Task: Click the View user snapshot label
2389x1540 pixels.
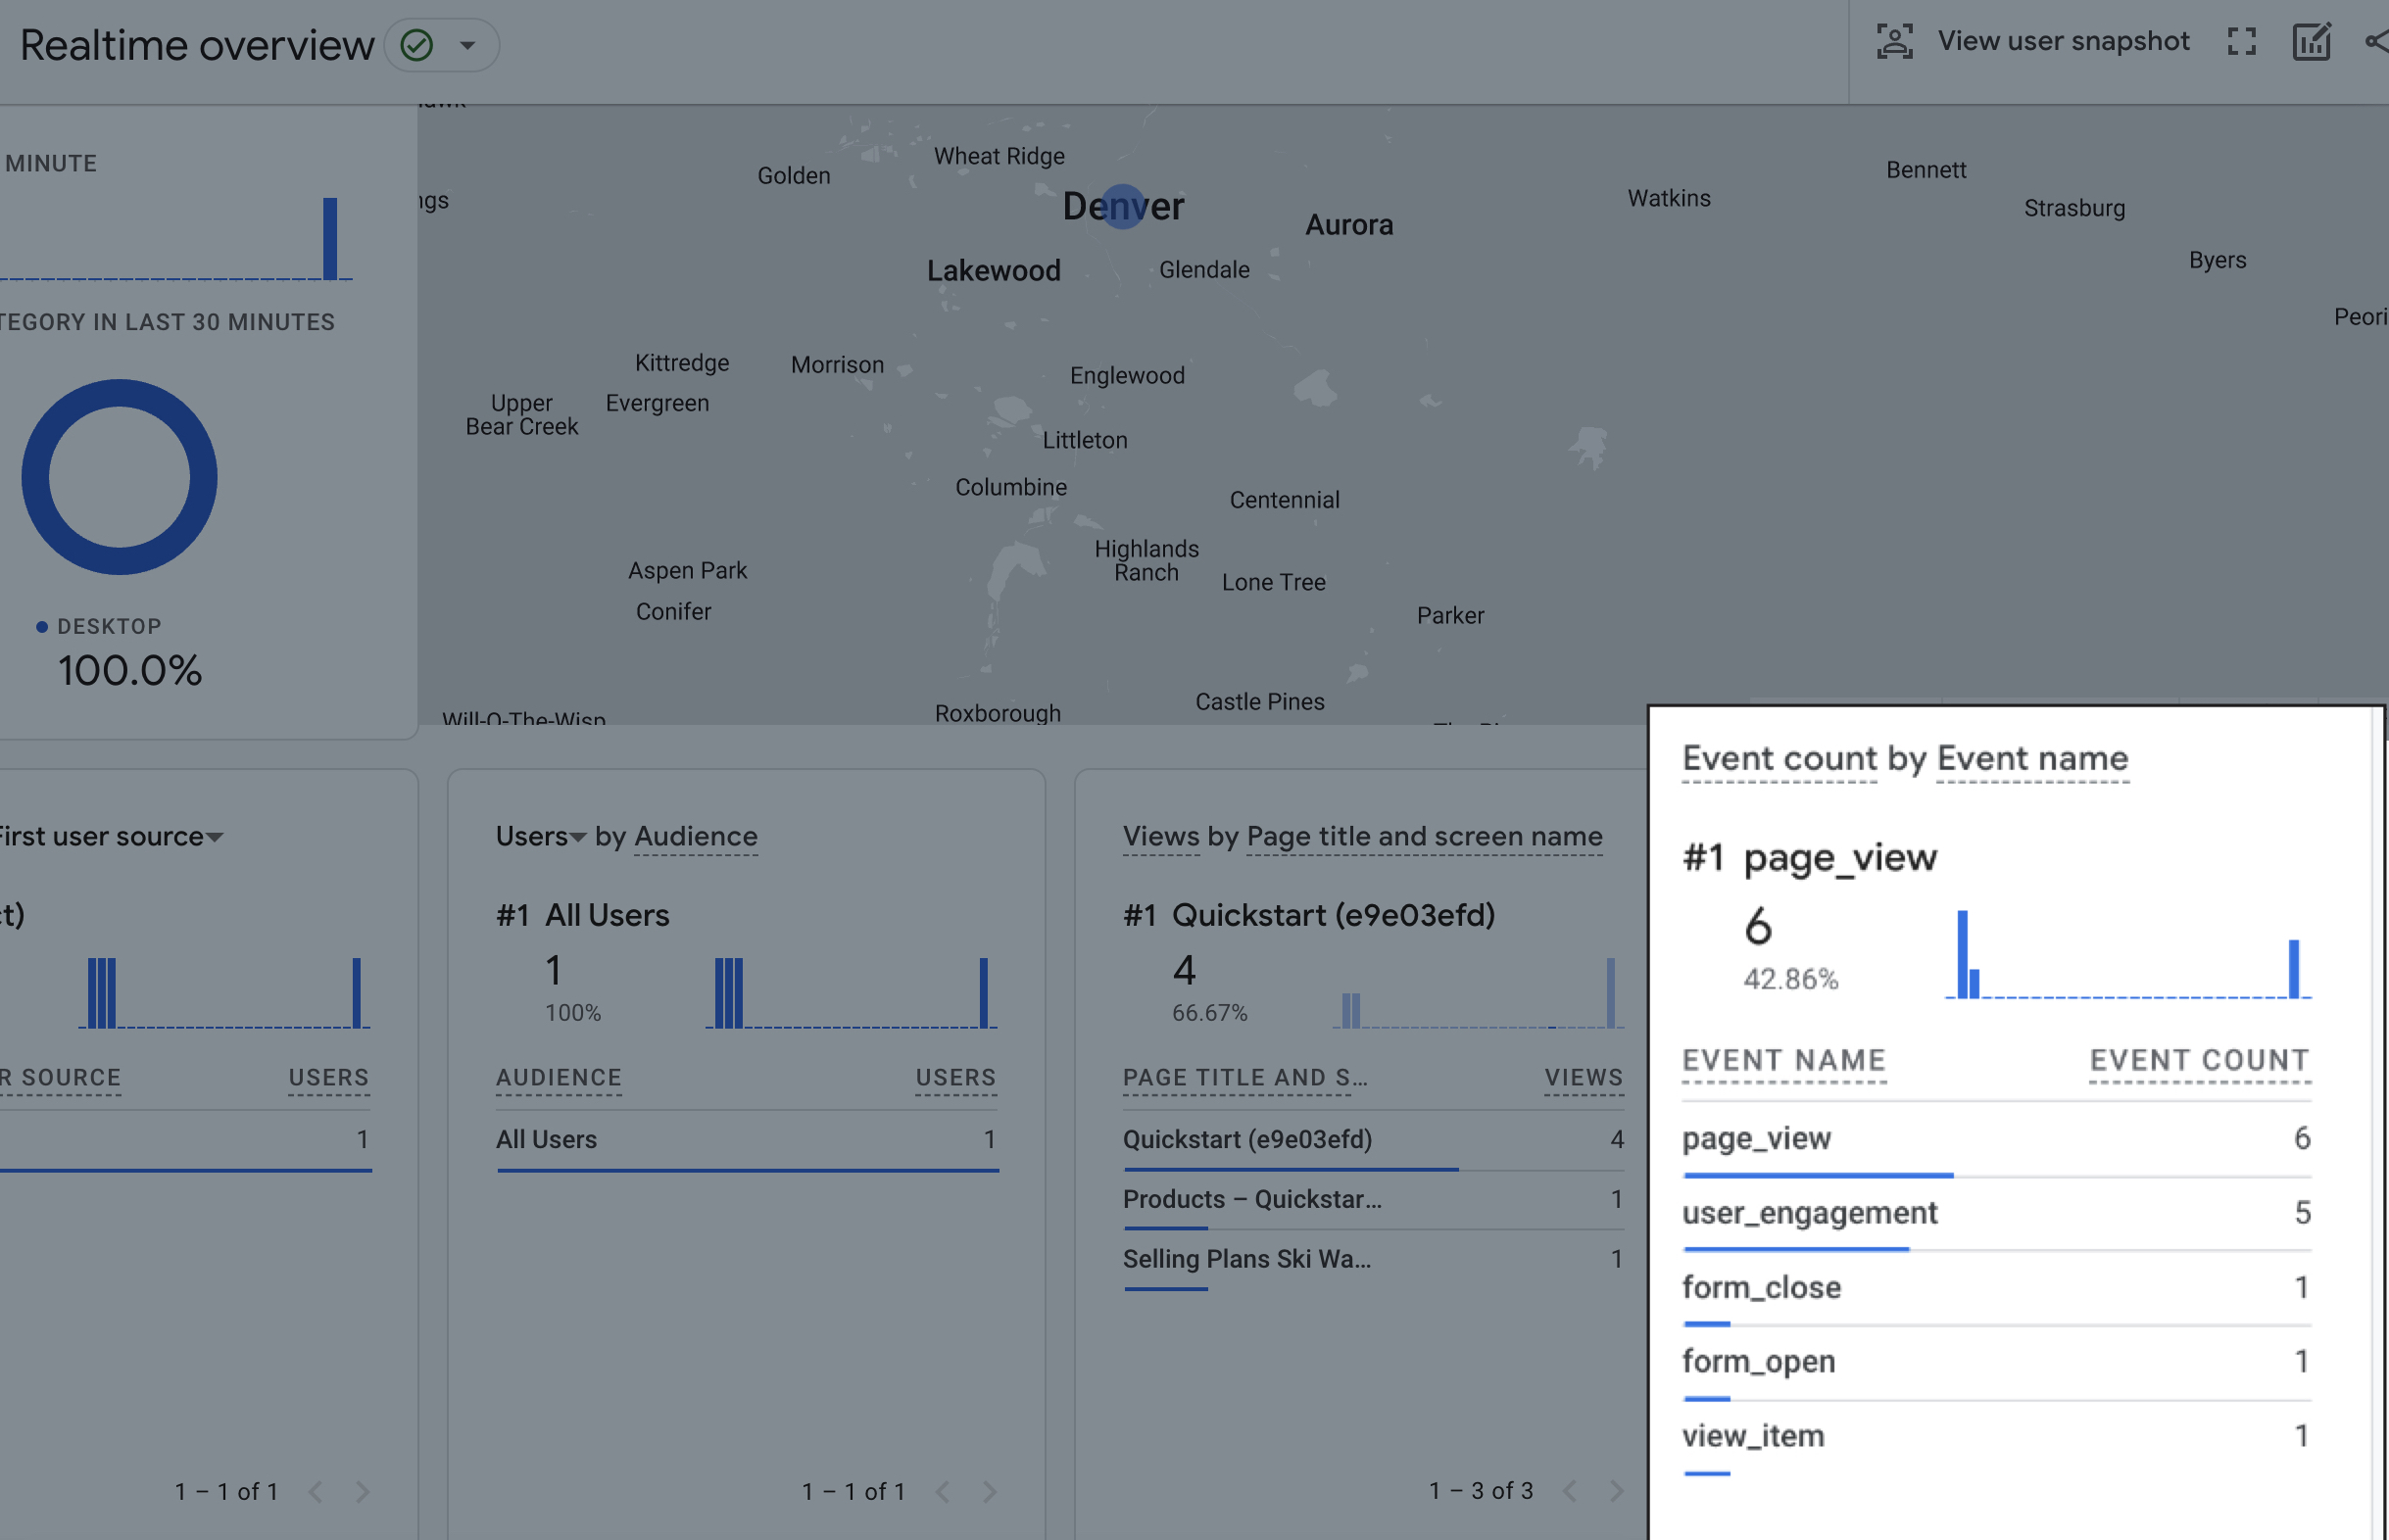Action: click(x=2063, y=41)
